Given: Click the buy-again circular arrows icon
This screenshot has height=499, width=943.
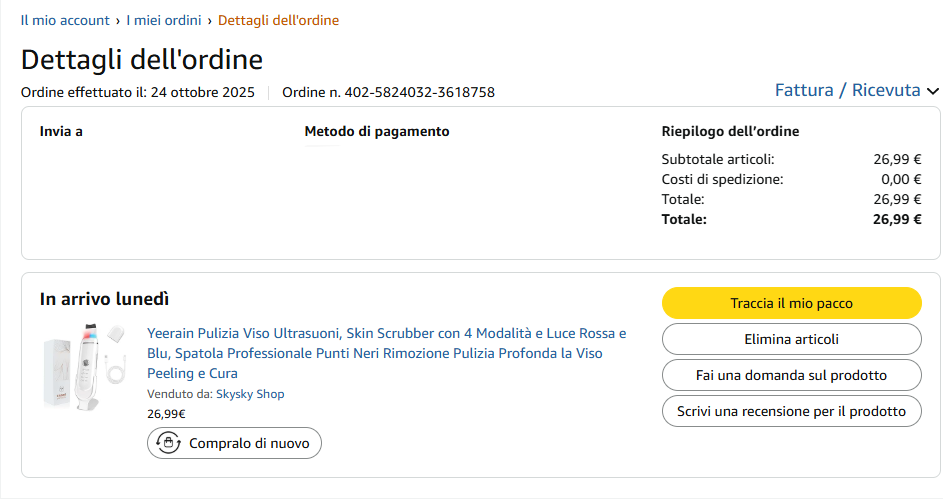Looking at the screenshot, I should click(x=168, y=443).
